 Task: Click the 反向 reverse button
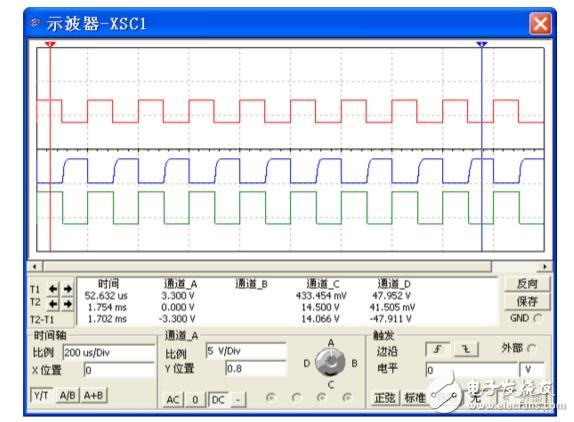(527, 284)
